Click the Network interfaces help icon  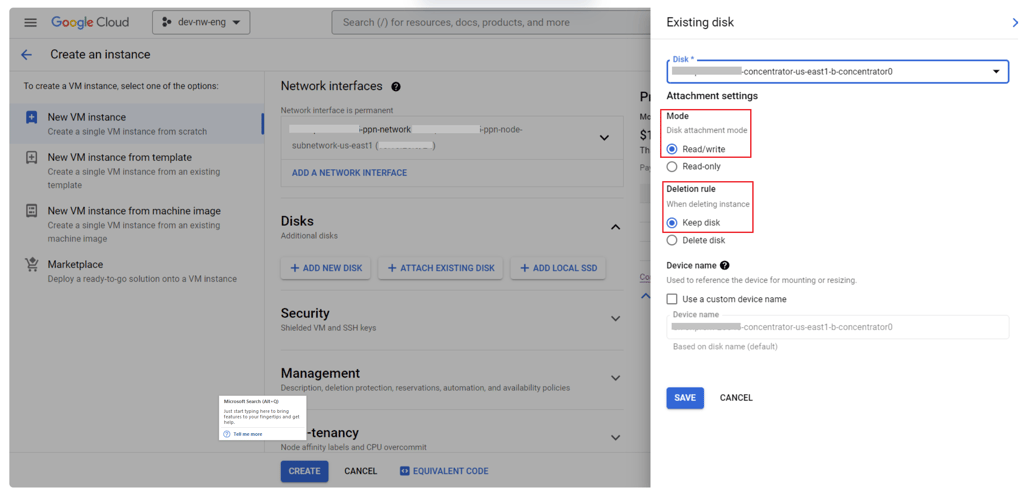click(x=396, y=87)
